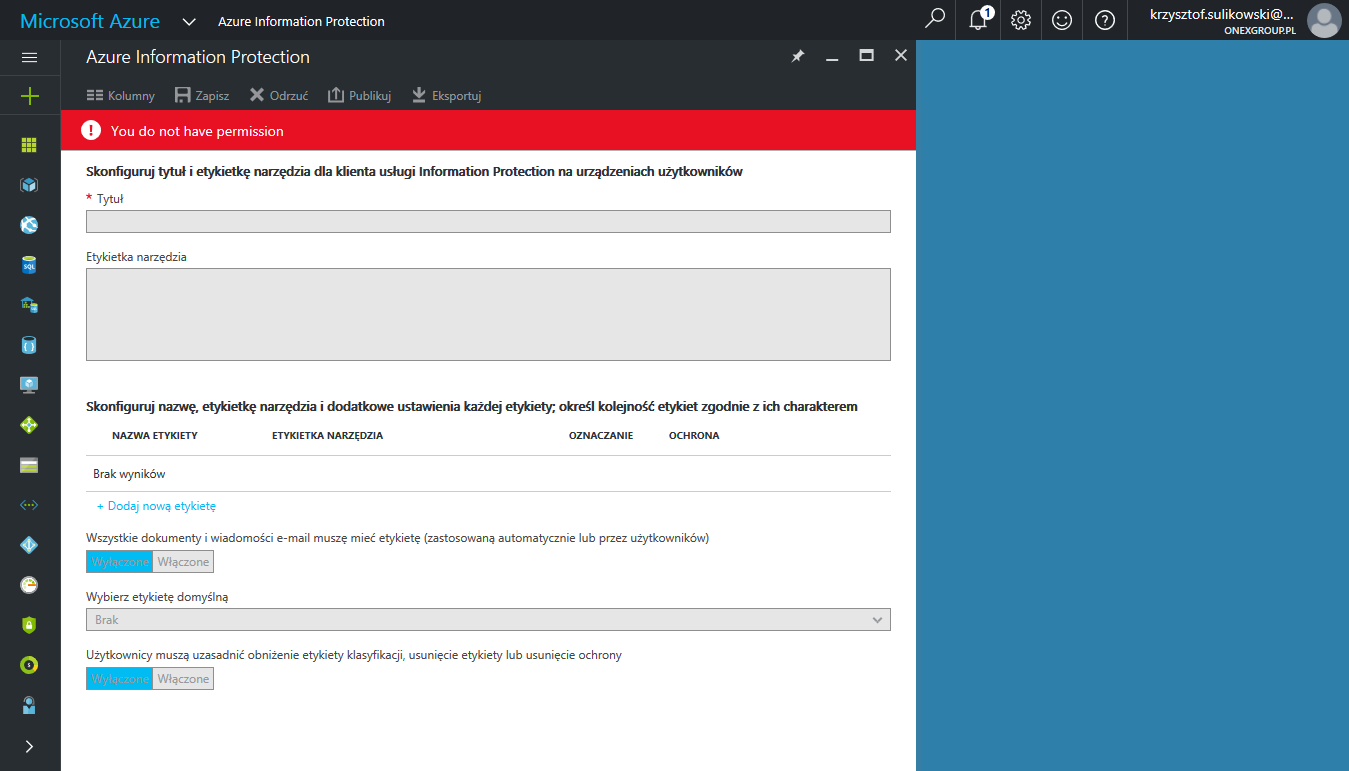The height and width of the screenshot is (771, 1349).
Task: Set justification requirement to Włączone
Action: tap(184, 679)
